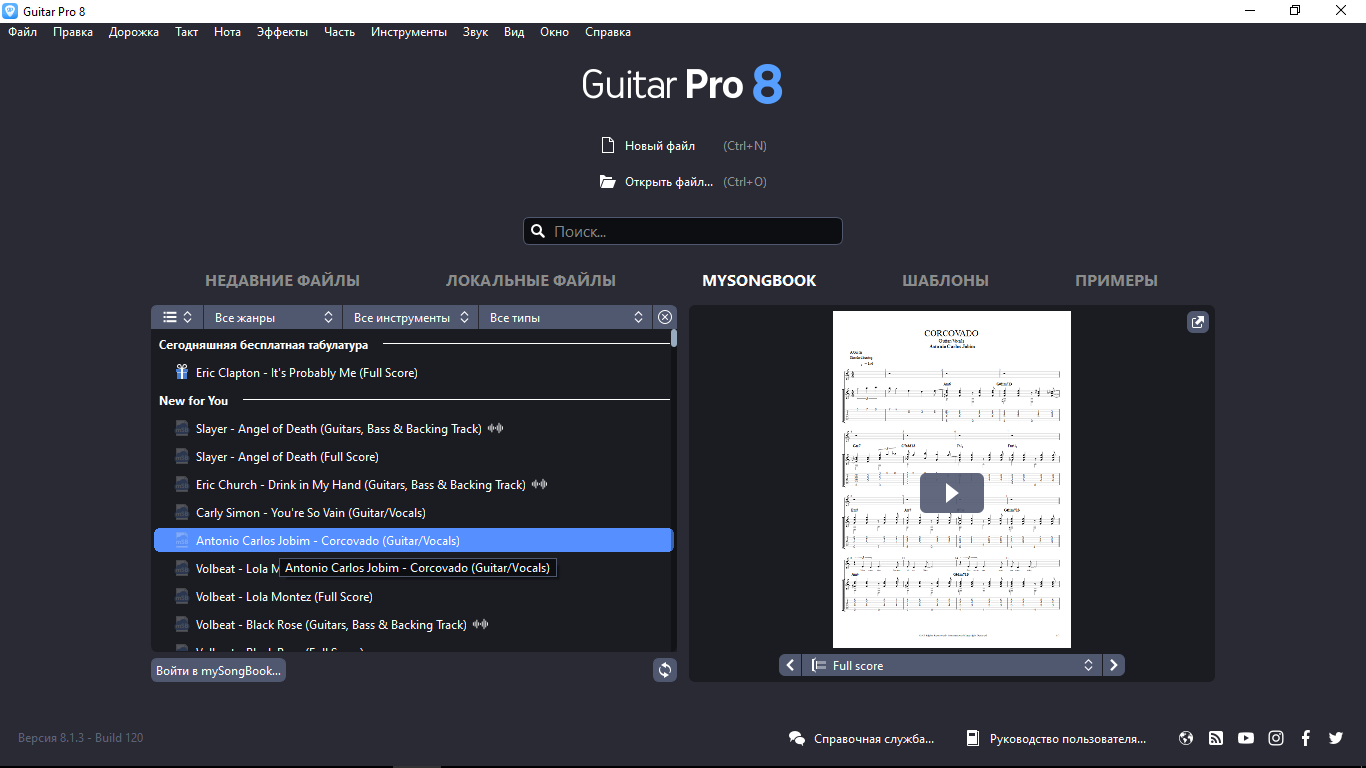Open the Нота menu

tap(227, 32)
